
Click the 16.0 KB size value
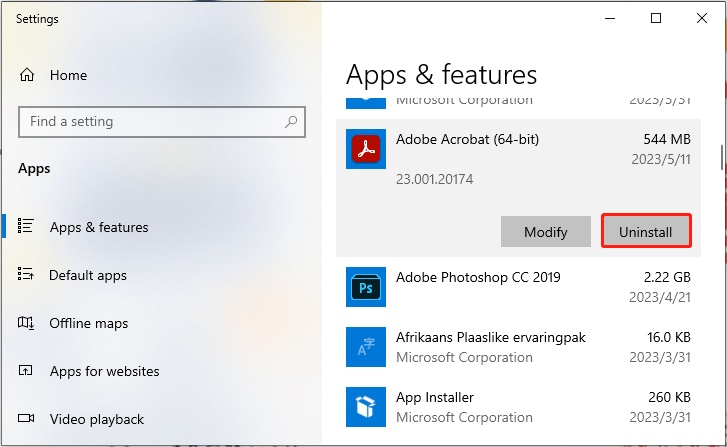click(x=669, y=337)
